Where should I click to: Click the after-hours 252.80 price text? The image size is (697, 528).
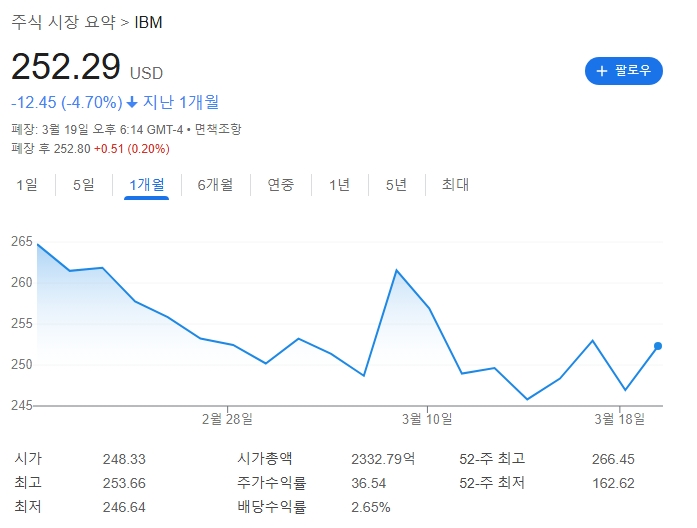[x=72, y=148]
